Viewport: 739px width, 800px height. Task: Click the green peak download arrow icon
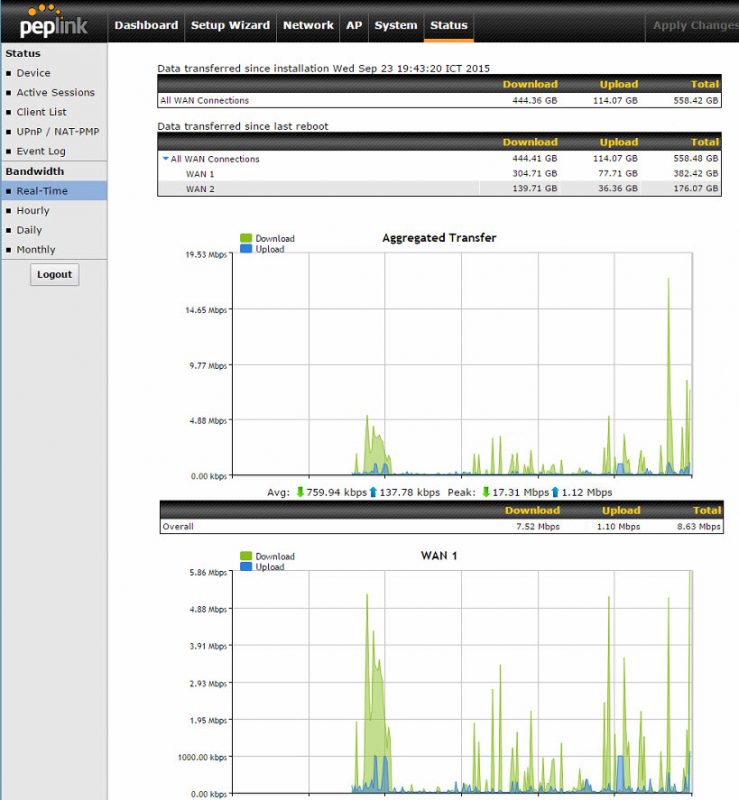tap(486, 492)
